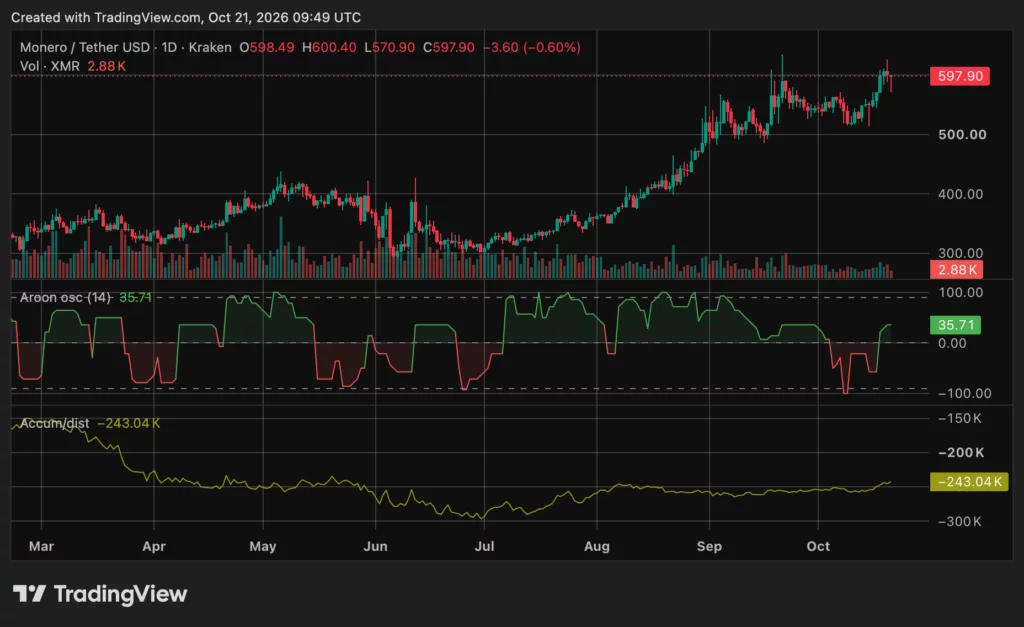Click the red 2.88K volume axis label

[957, 270]
